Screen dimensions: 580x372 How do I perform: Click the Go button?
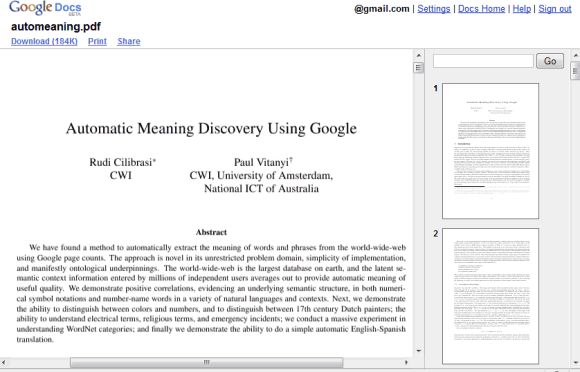[x=550, y=61]
